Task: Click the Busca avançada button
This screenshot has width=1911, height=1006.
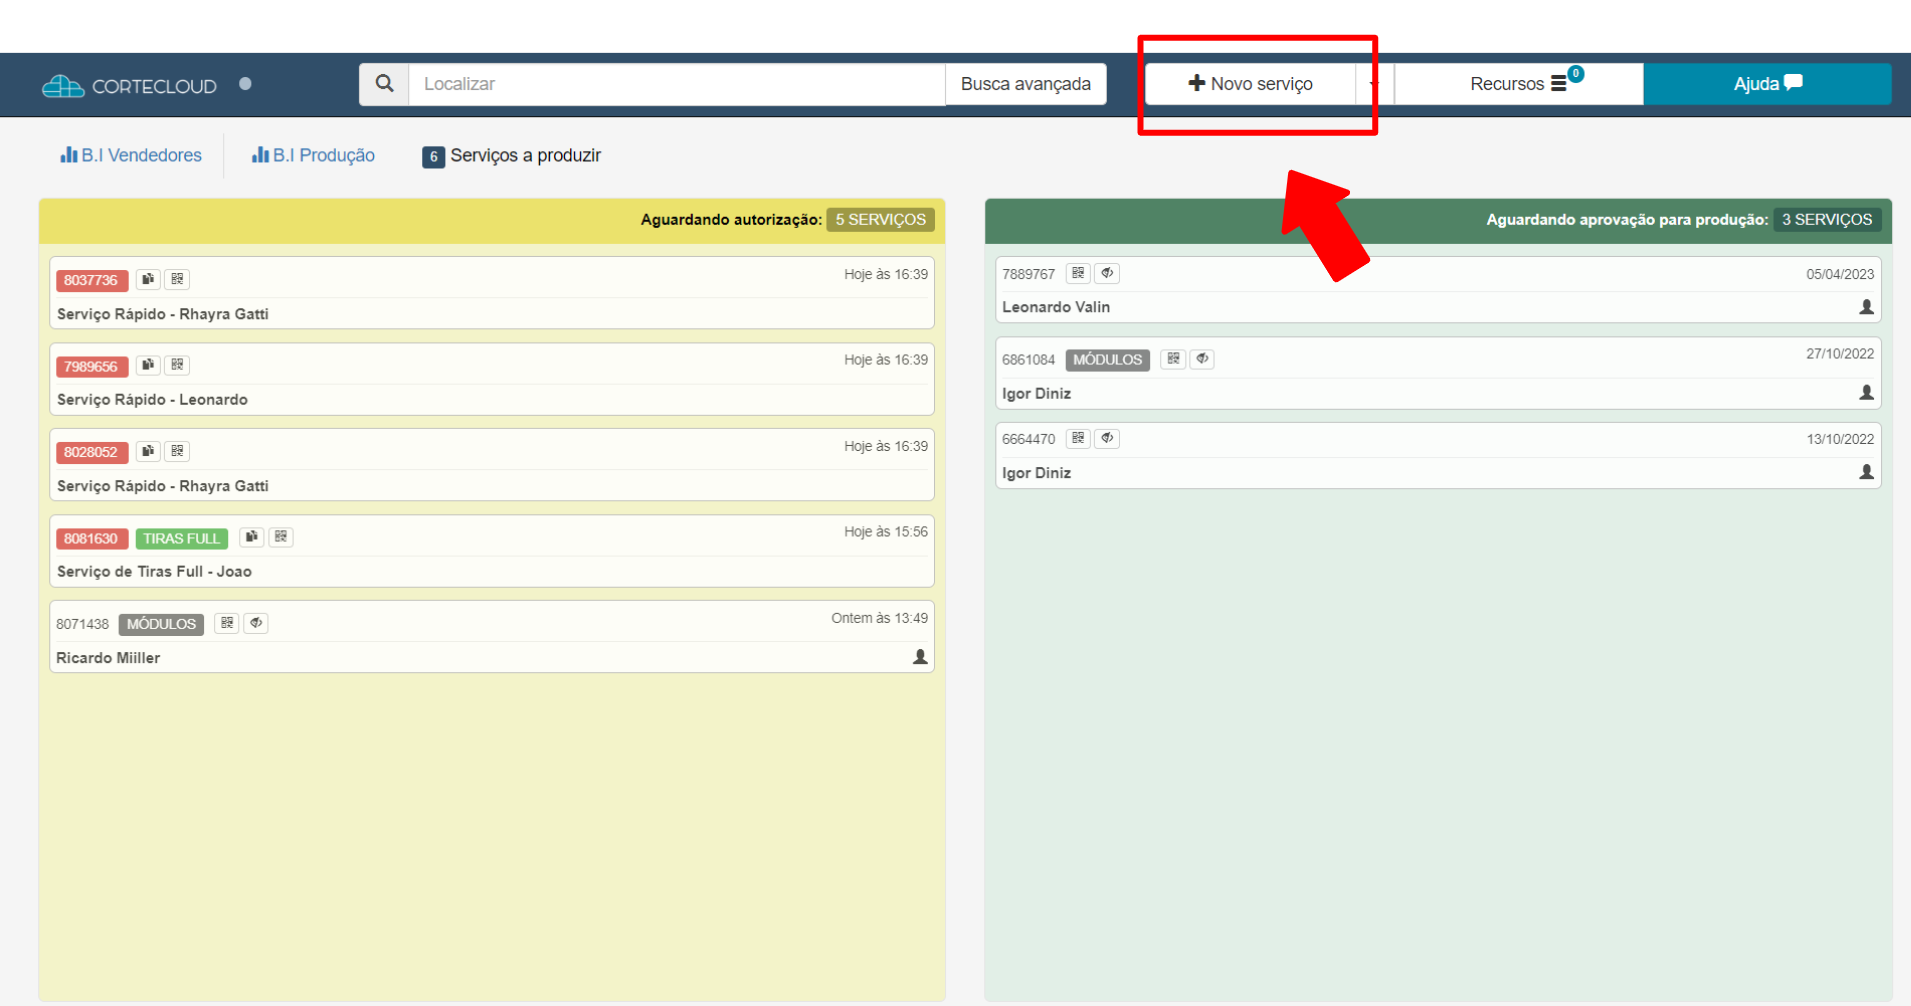Action: pyautogui.click(x=1026, y=84)
